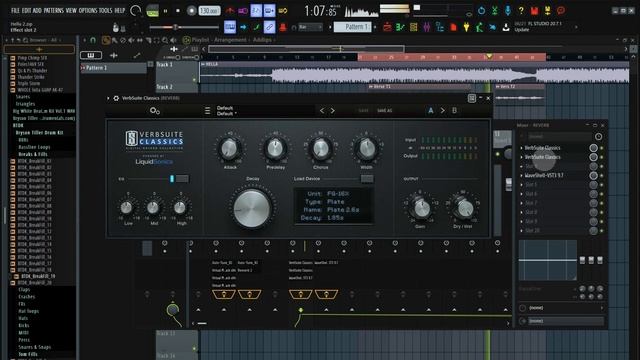Open the channel rack icon

tap(413, 27)
